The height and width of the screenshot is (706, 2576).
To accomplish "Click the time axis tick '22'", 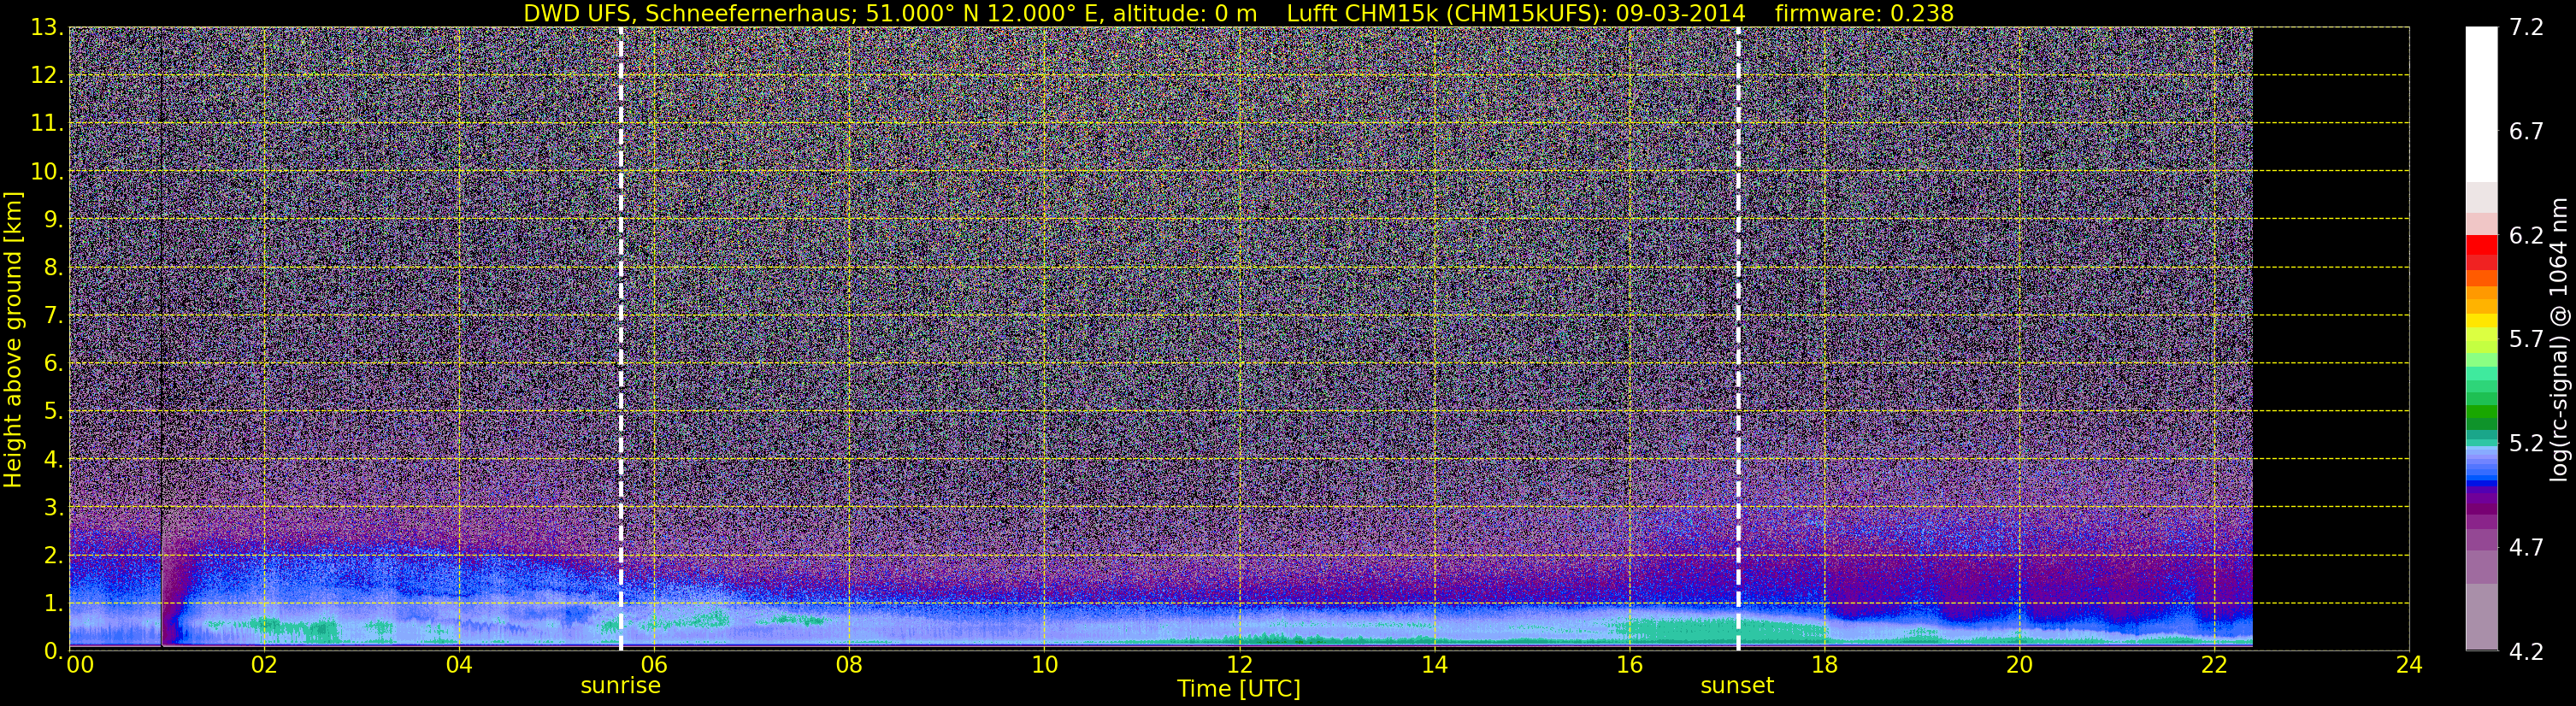I will coord(2214,665).
